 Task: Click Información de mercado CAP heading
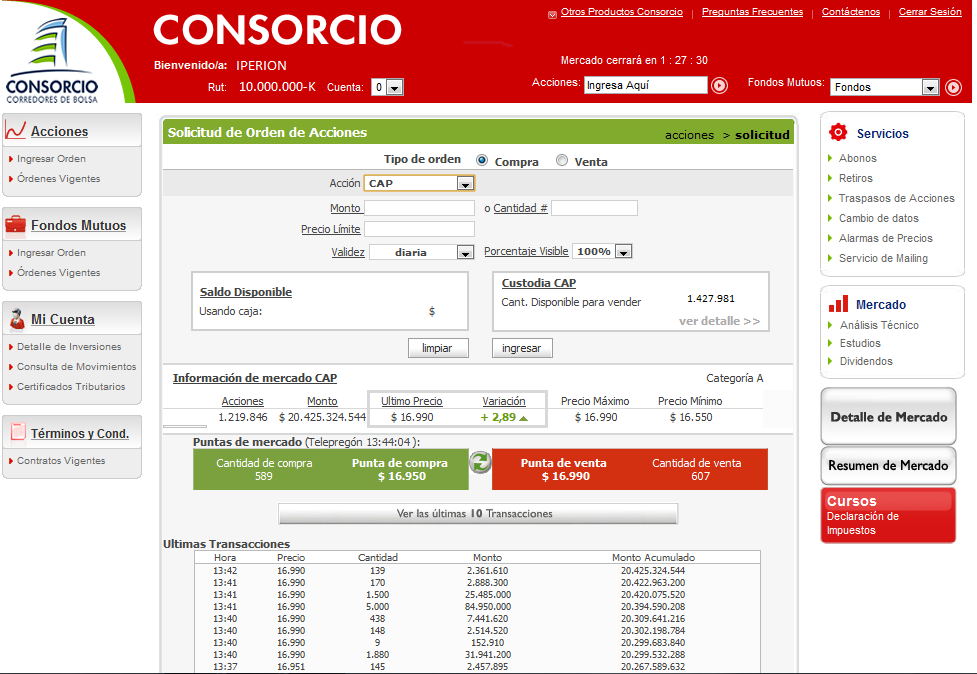[x=255, y=378]
